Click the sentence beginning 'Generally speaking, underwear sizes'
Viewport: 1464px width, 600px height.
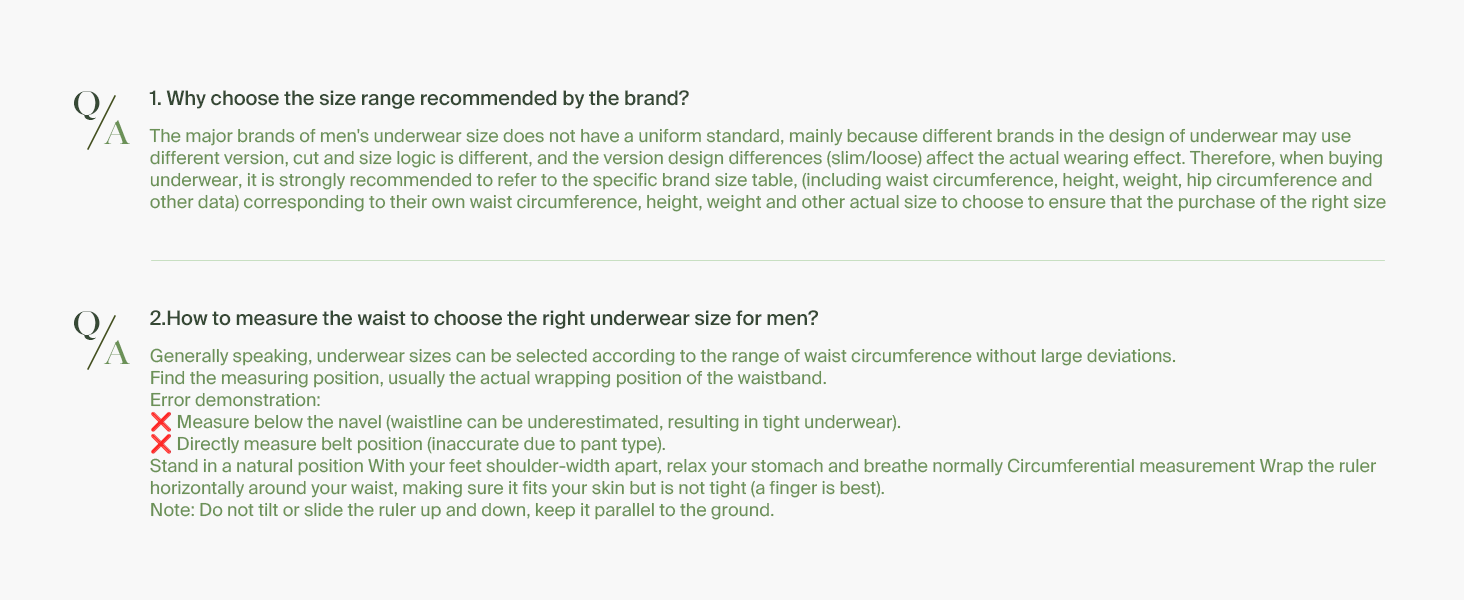(663, 356)
